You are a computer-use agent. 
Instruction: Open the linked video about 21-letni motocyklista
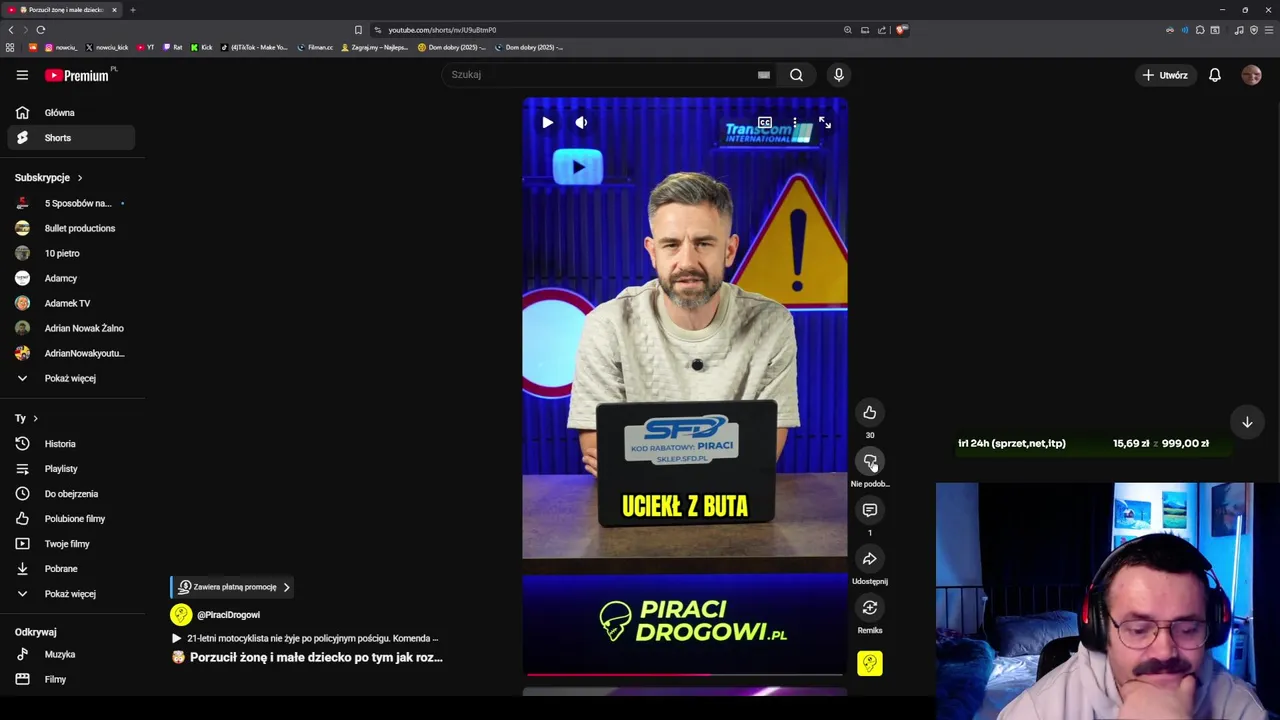(305, 638)
